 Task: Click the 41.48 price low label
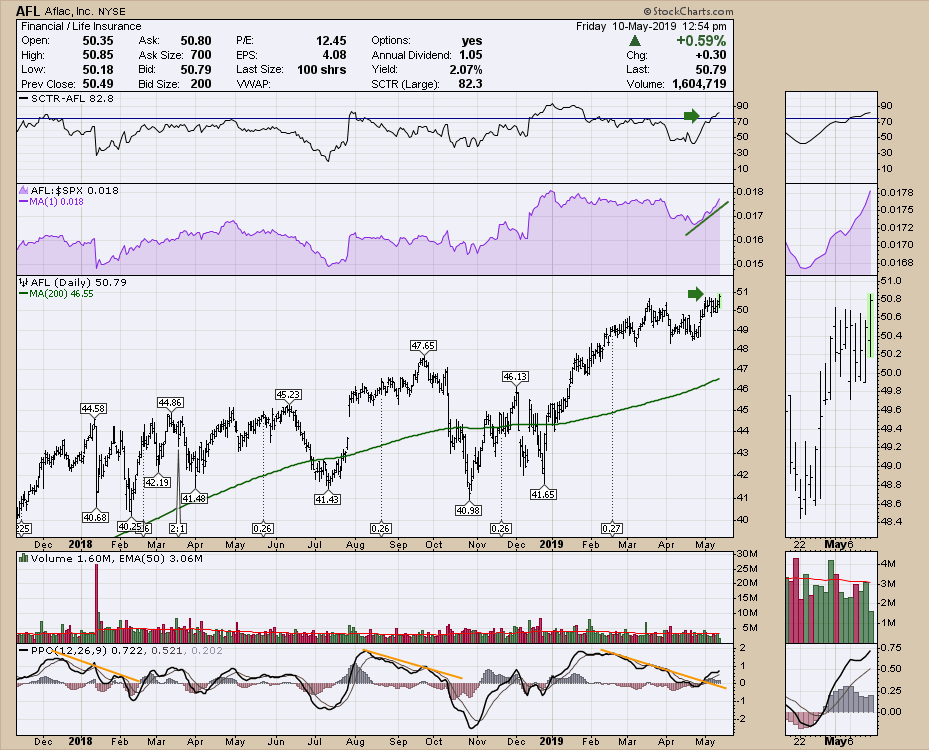pyautogui.click(x=194, y=499)
